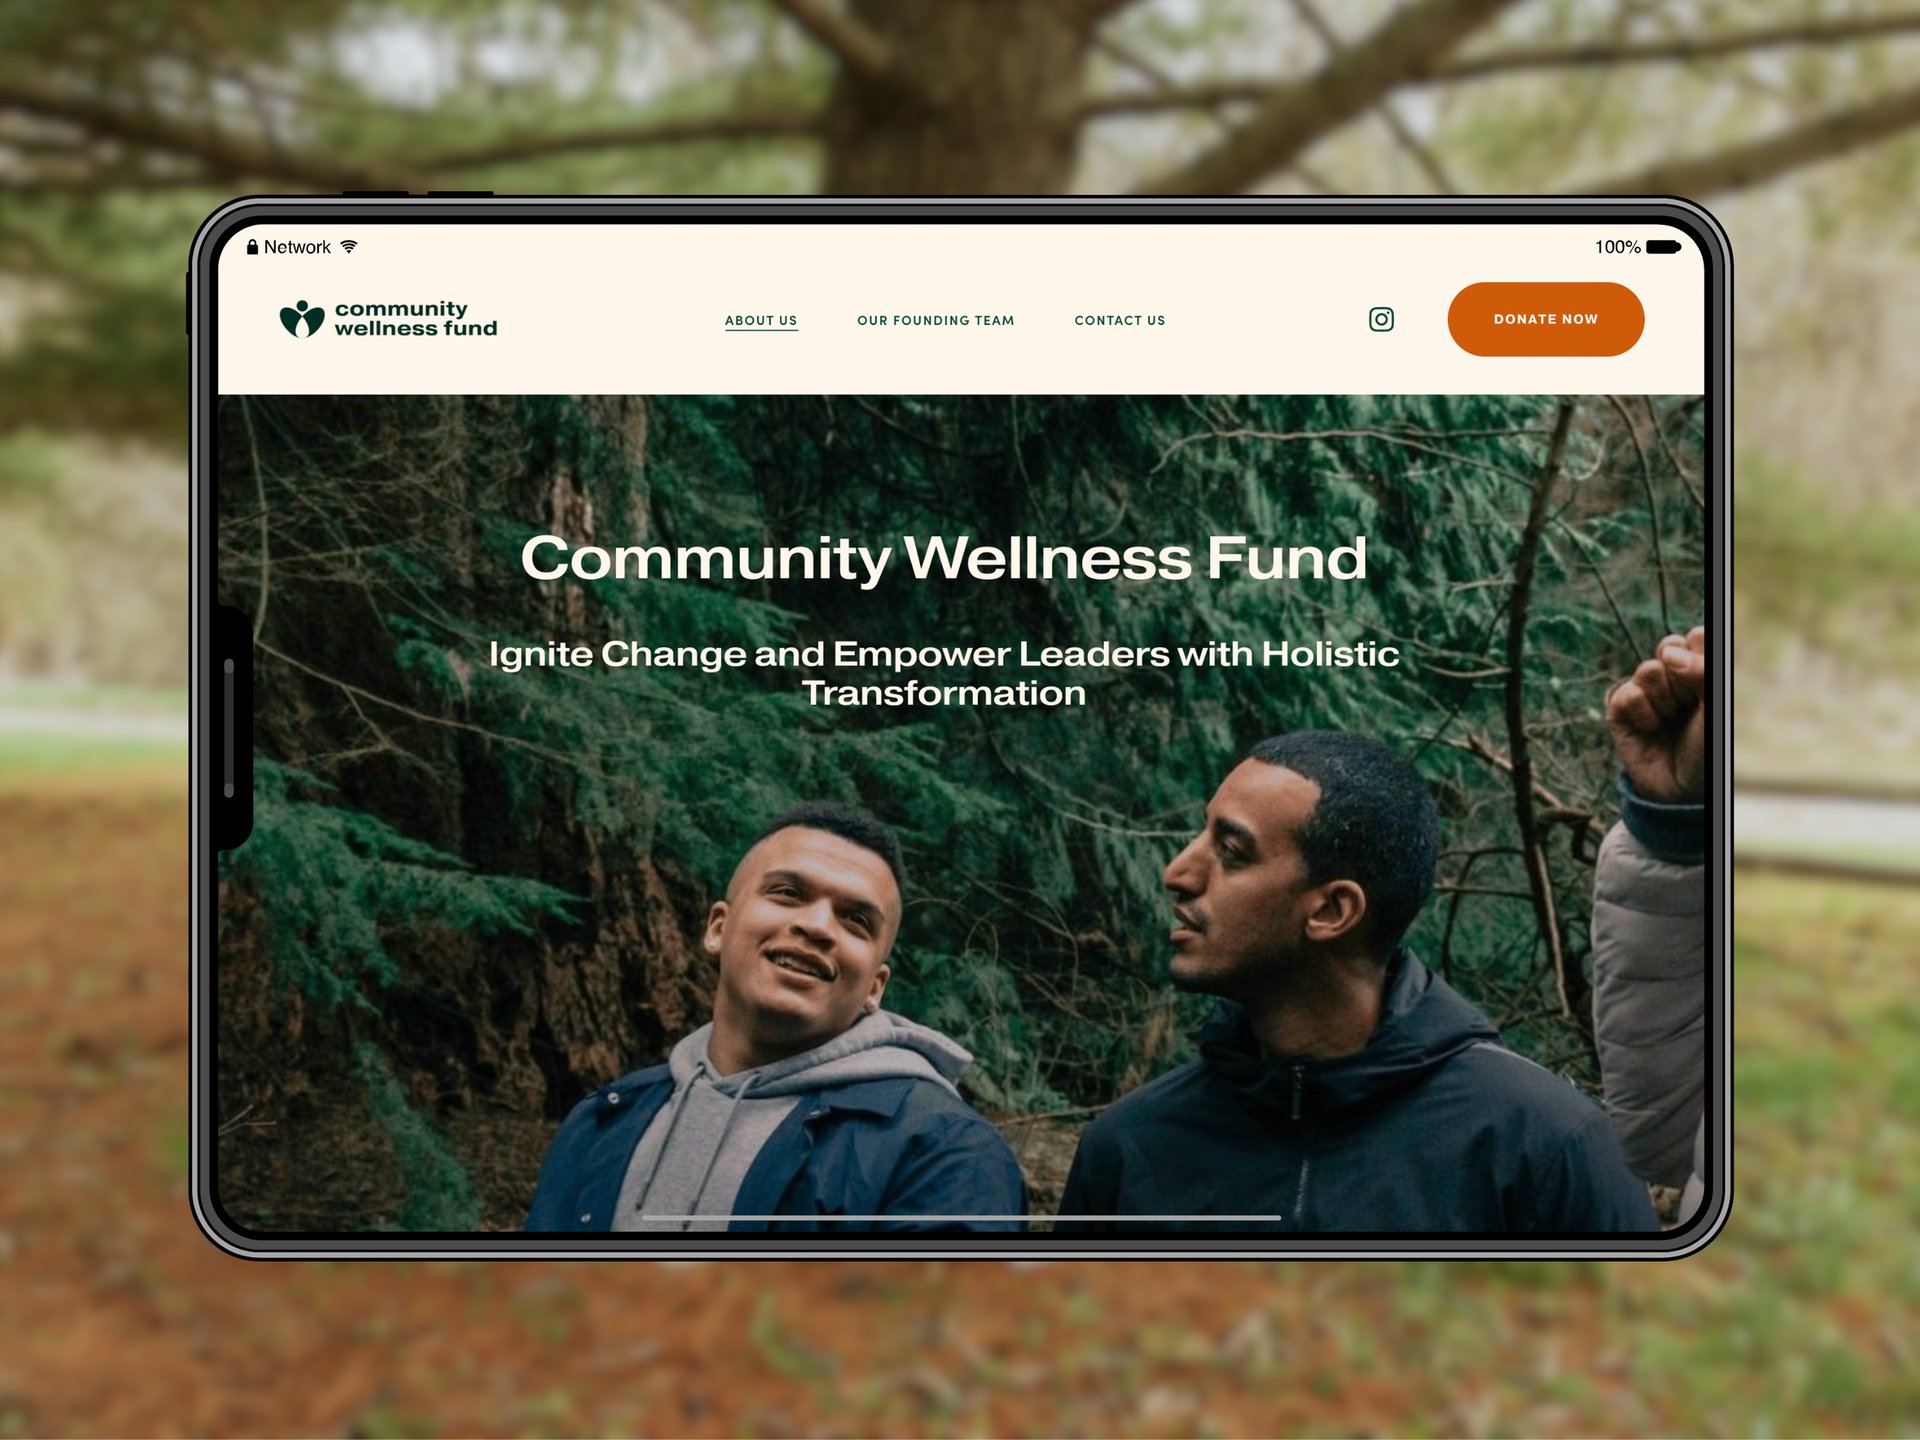Click the community wellness fund wordmark
Screen dimensions: 1920x1440
click(x=415, y=319)
